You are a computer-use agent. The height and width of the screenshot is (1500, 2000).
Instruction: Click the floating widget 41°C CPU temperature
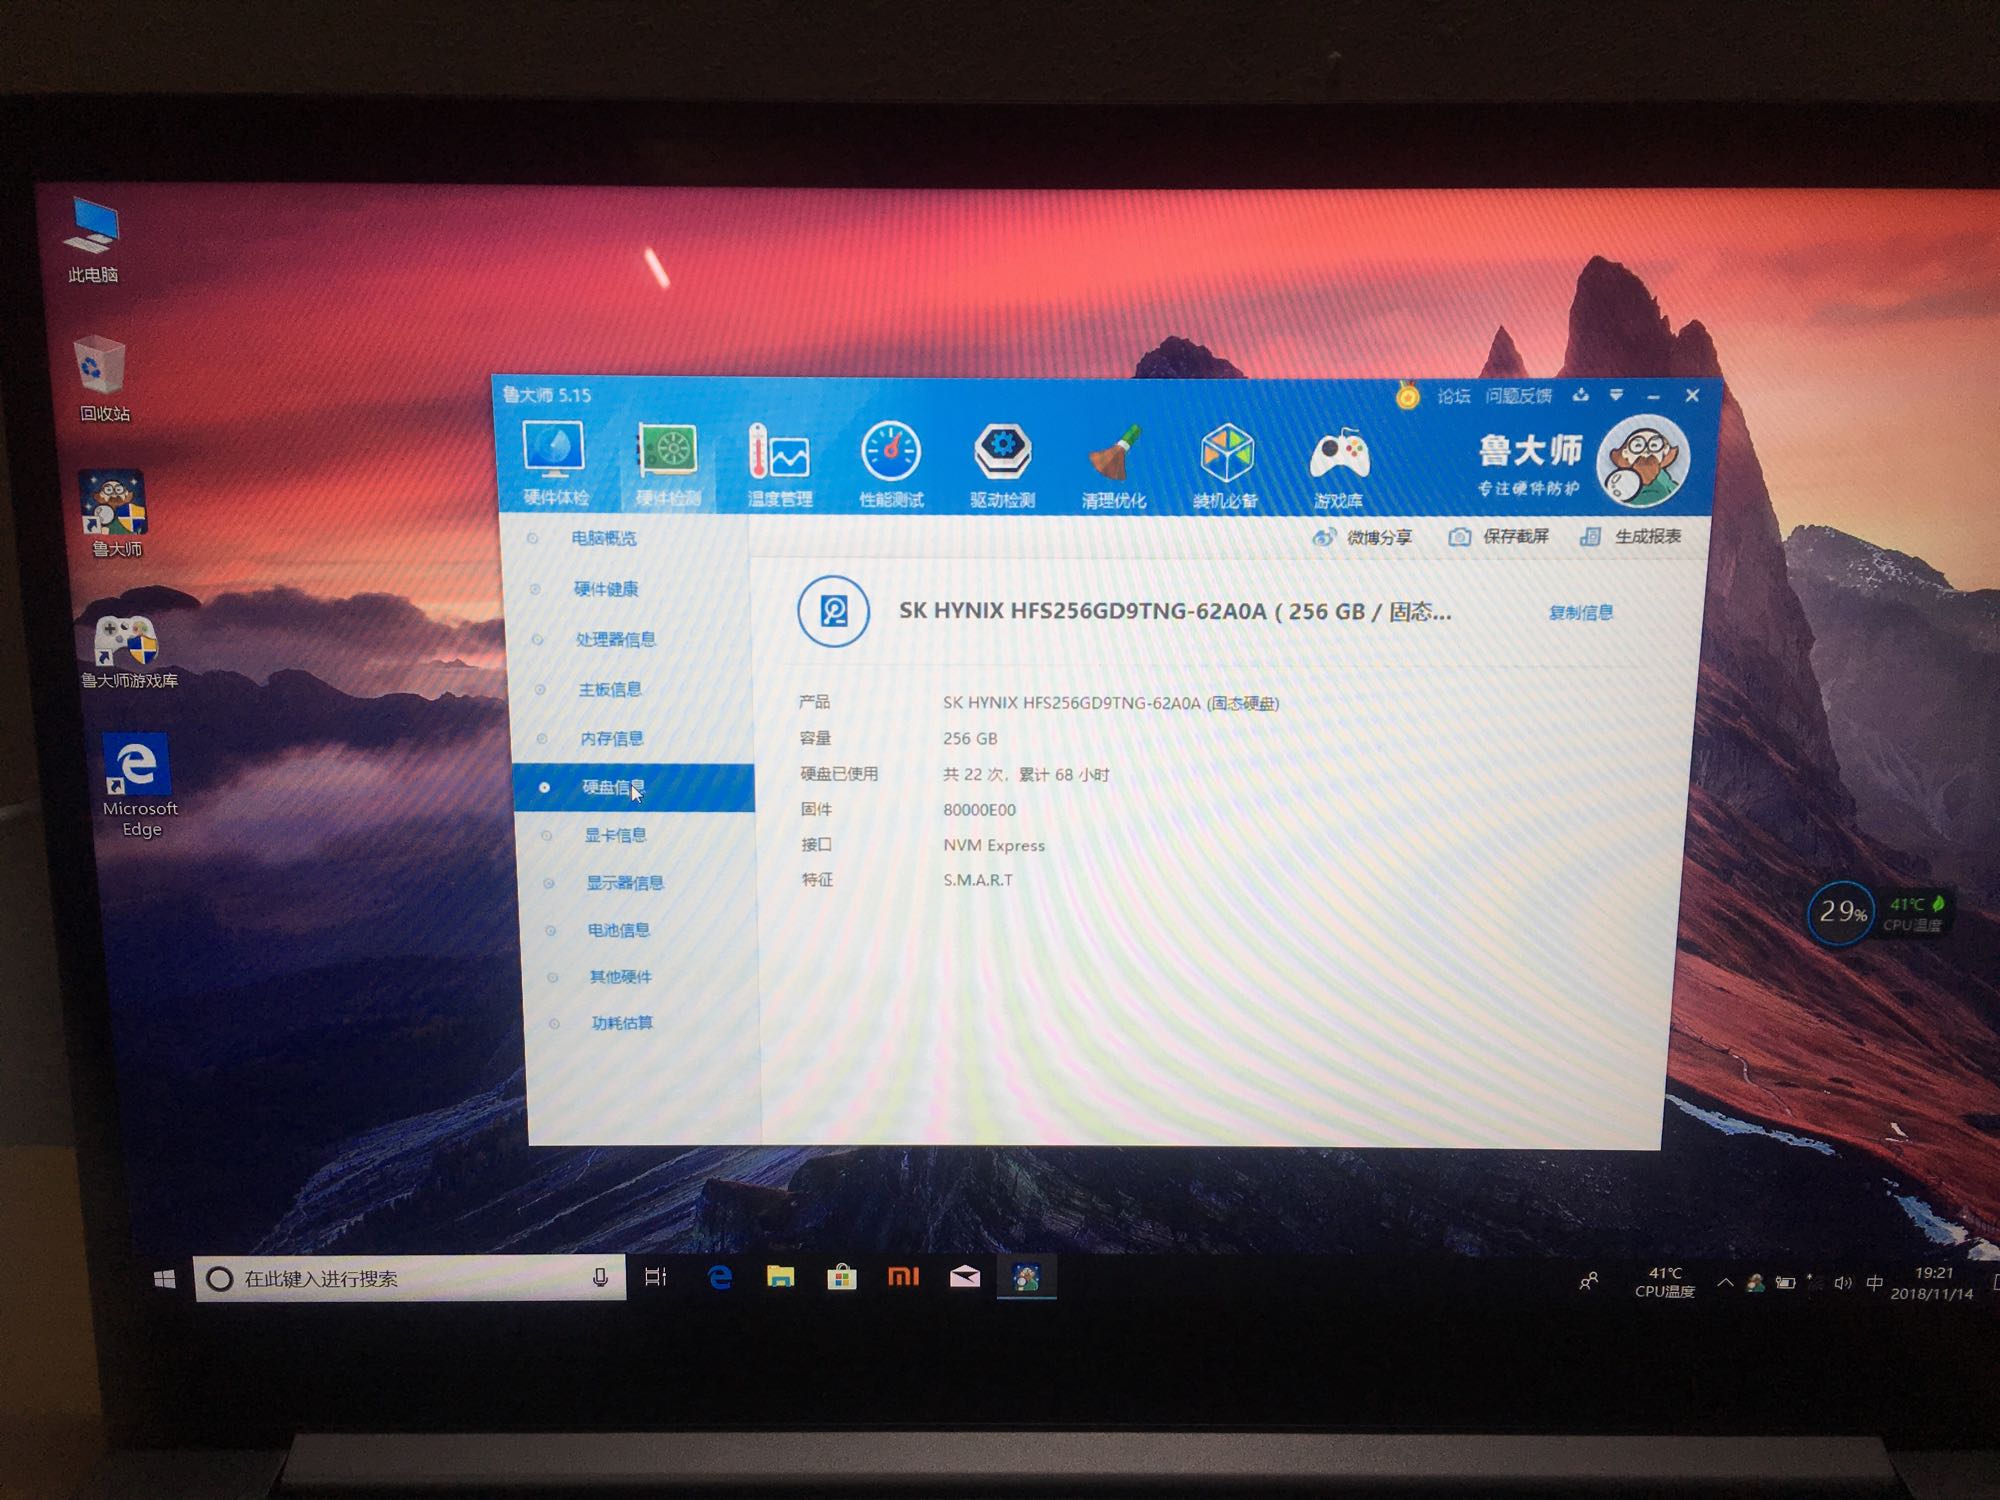coord(1913,914)
